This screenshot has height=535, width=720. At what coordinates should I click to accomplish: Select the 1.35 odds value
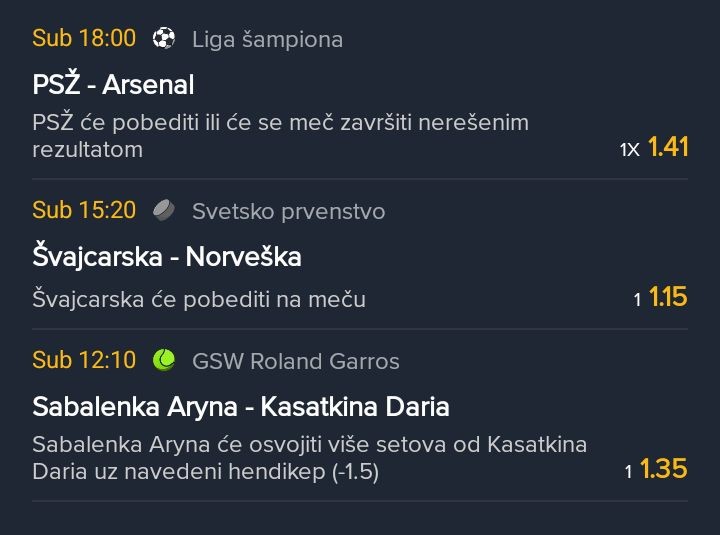664,469
